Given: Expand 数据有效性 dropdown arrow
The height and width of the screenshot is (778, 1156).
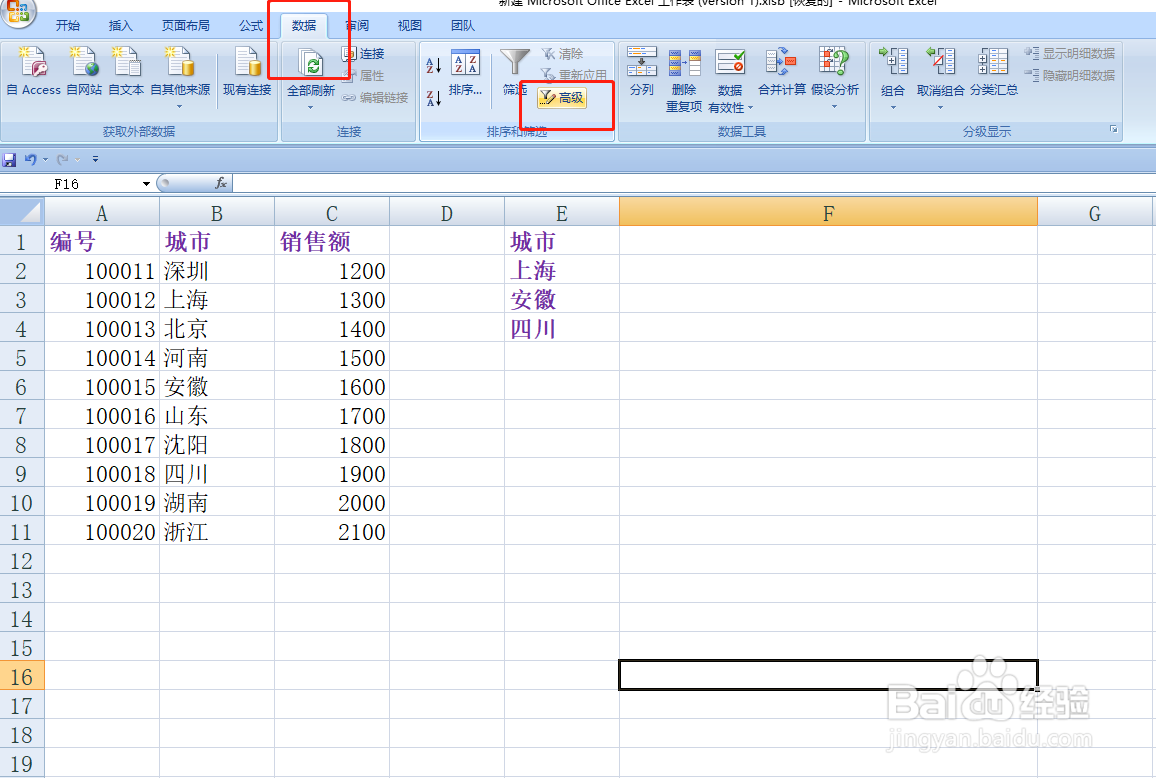Looking at the screenshot, I should [751, 108].
